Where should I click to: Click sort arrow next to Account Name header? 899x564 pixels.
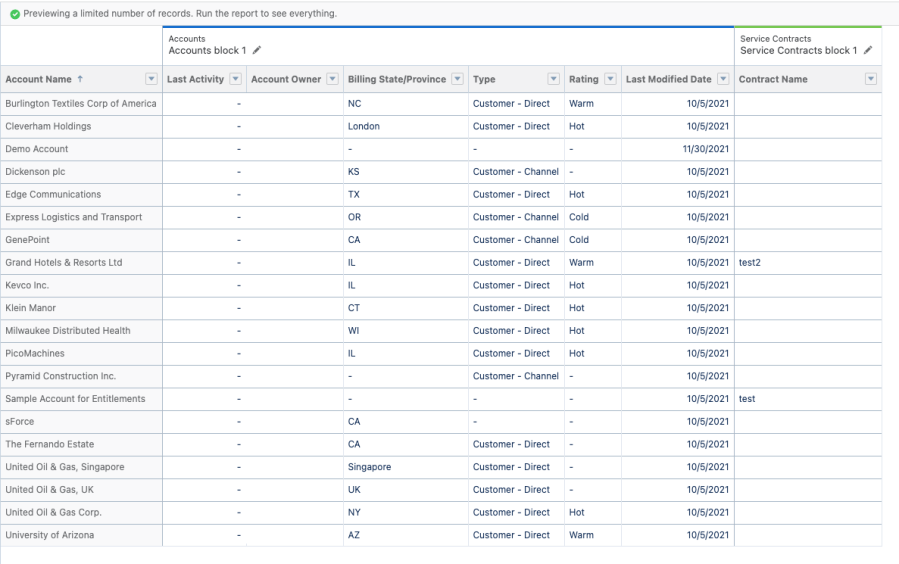pyautogui.click(x=80, y=79)
